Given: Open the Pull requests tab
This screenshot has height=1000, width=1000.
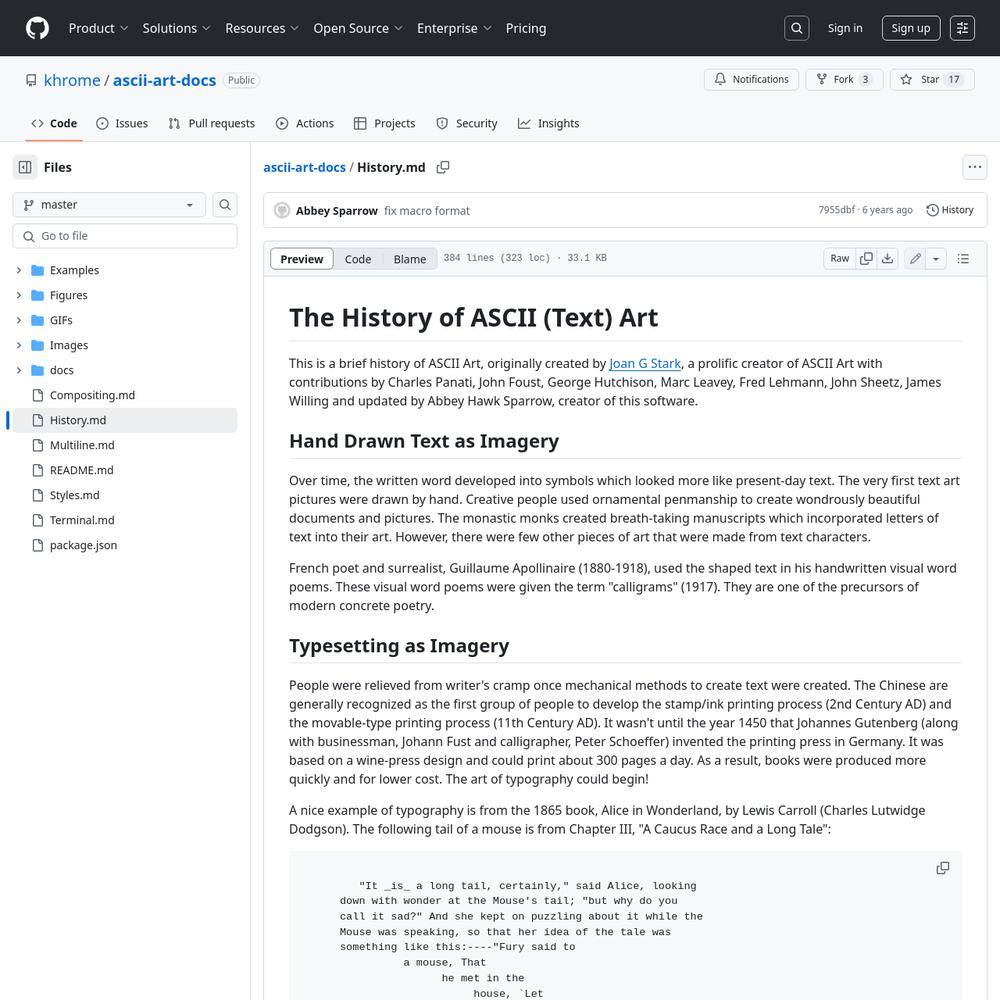Looking at the screenshot, I should pos(211,124).
